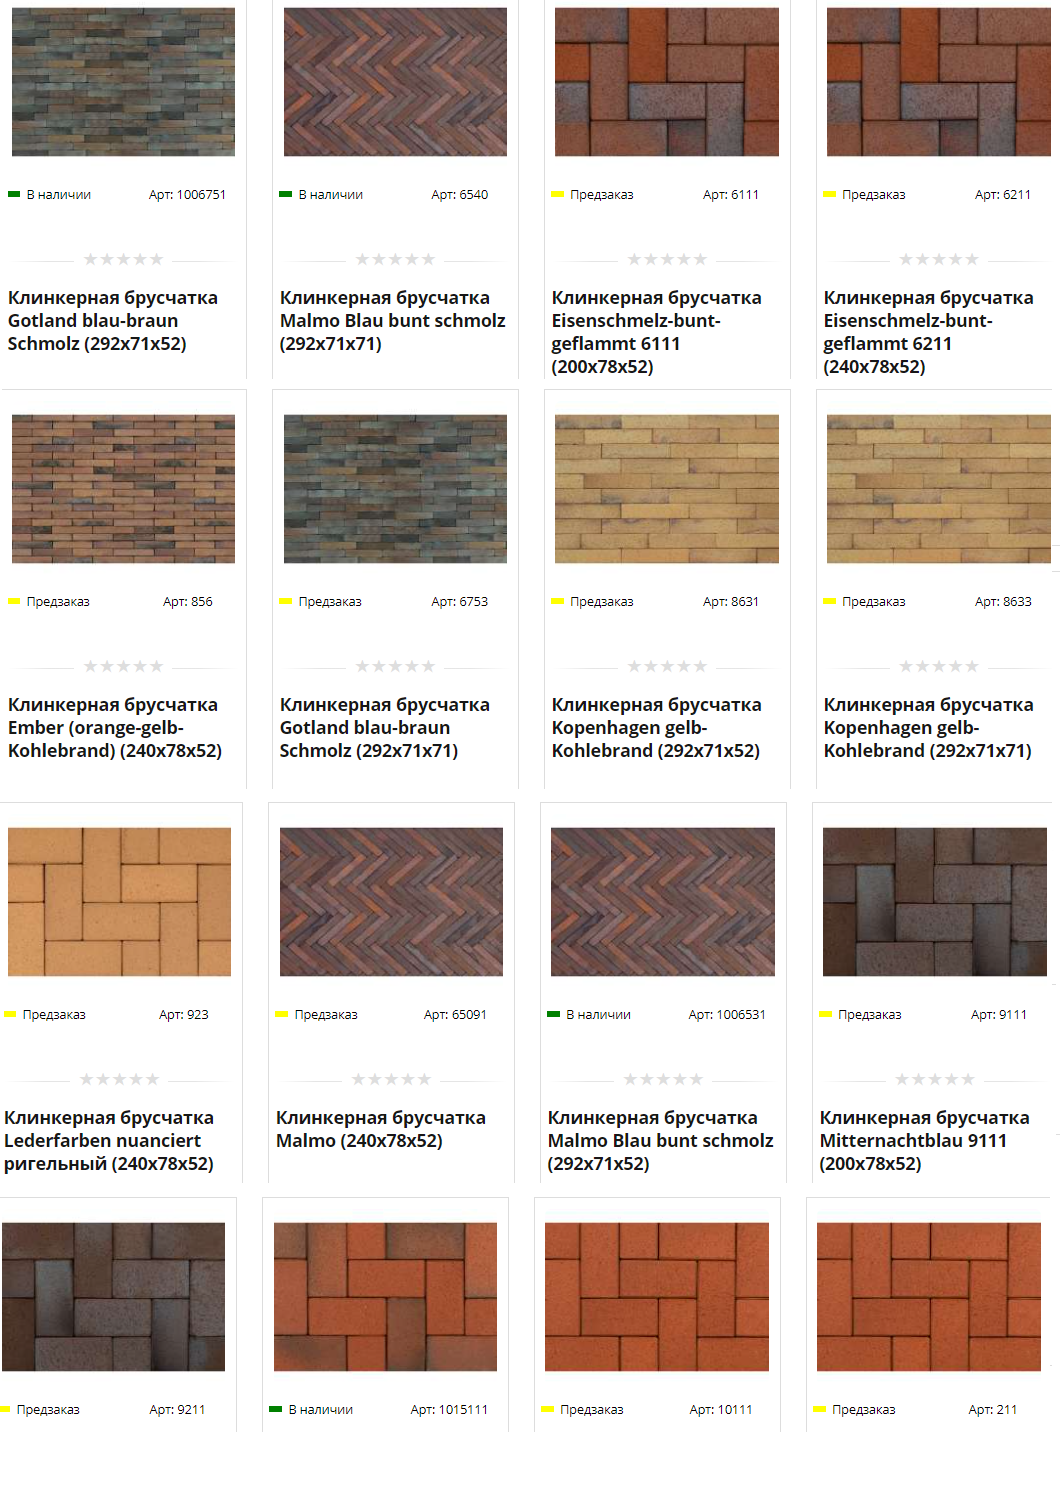Image resolution: width=1060 pixels, height=1492 pixels.
Task: Click article number 'Арт: 8633'
Action: pos(1003,602)
